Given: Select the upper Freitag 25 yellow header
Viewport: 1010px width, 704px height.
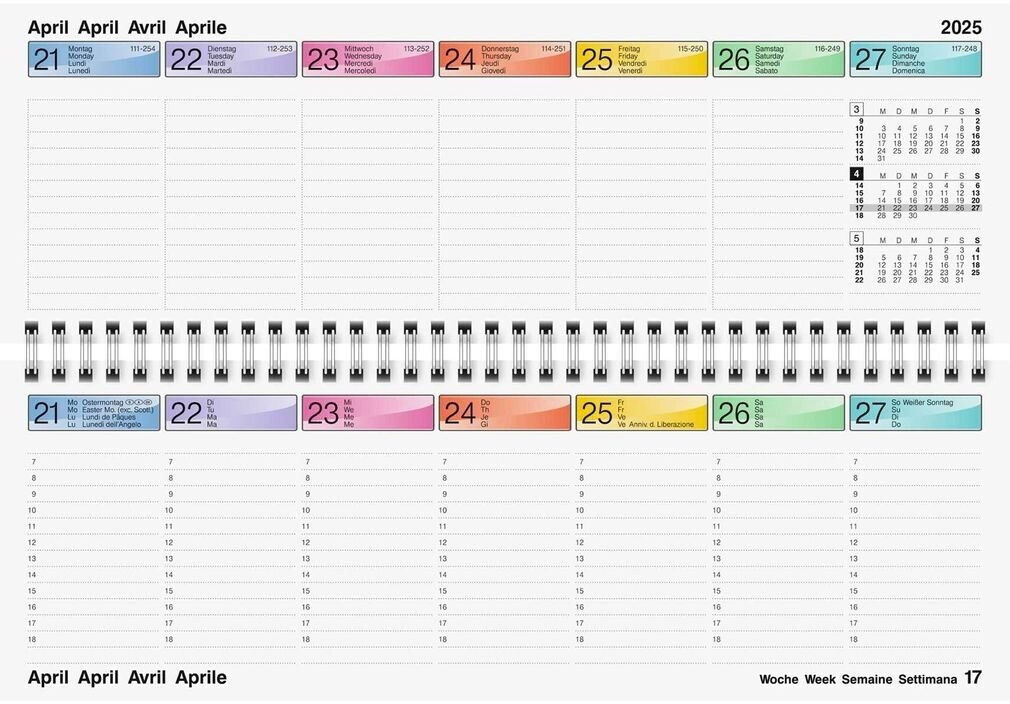Looking at the screenshot, I should point(642,60).
